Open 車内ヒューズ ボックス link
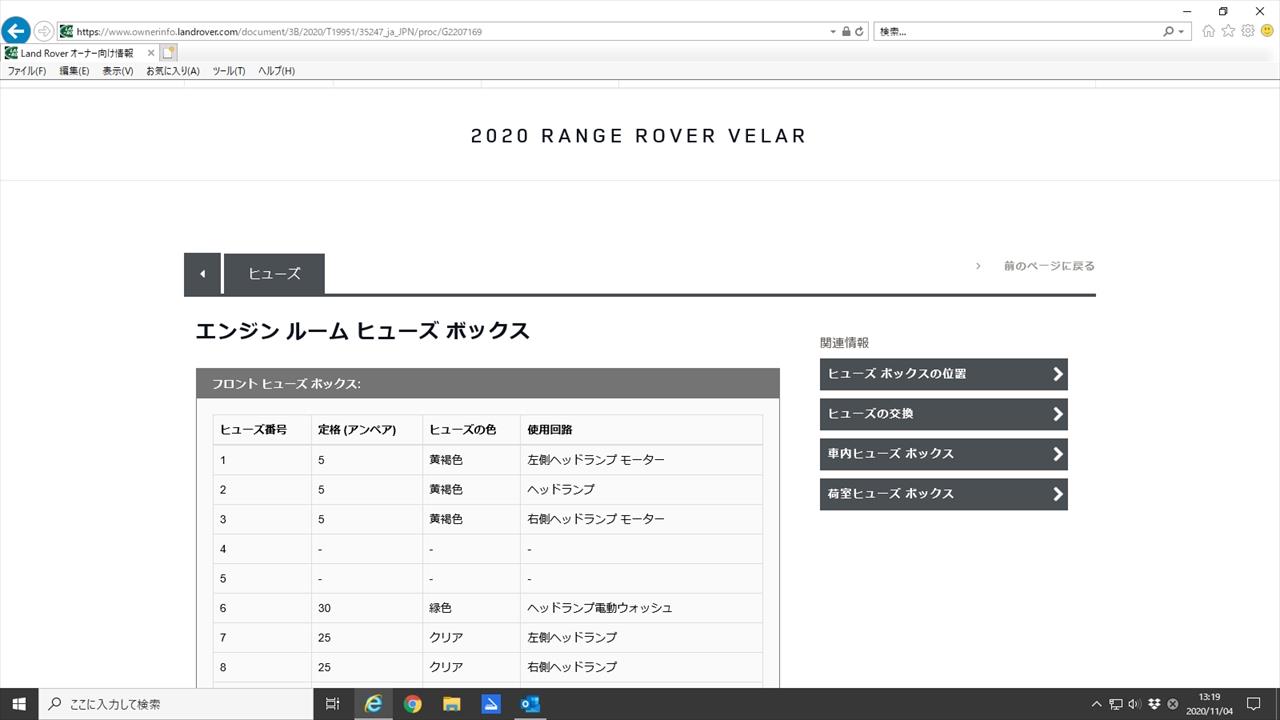 pyautogui.click(x=944, y=454)
